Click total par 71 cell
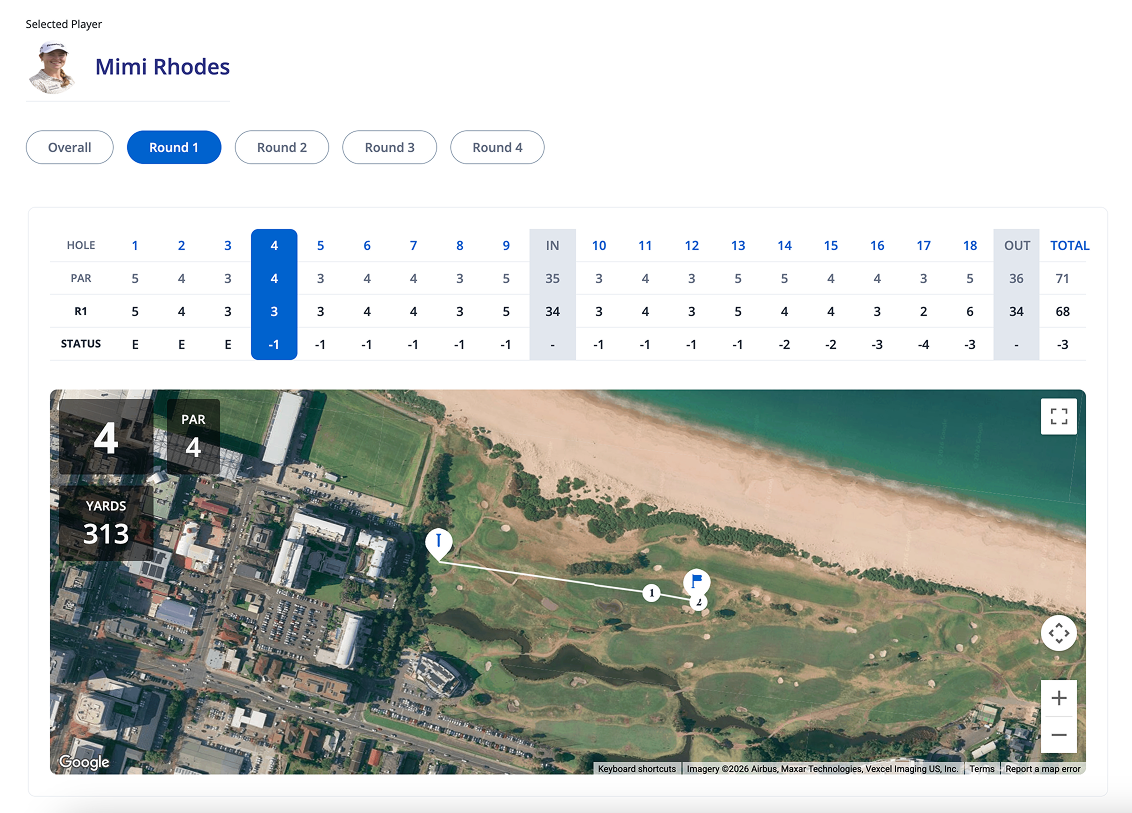The height and width of the screenshot is (813, 1132). click(1063, 279)
